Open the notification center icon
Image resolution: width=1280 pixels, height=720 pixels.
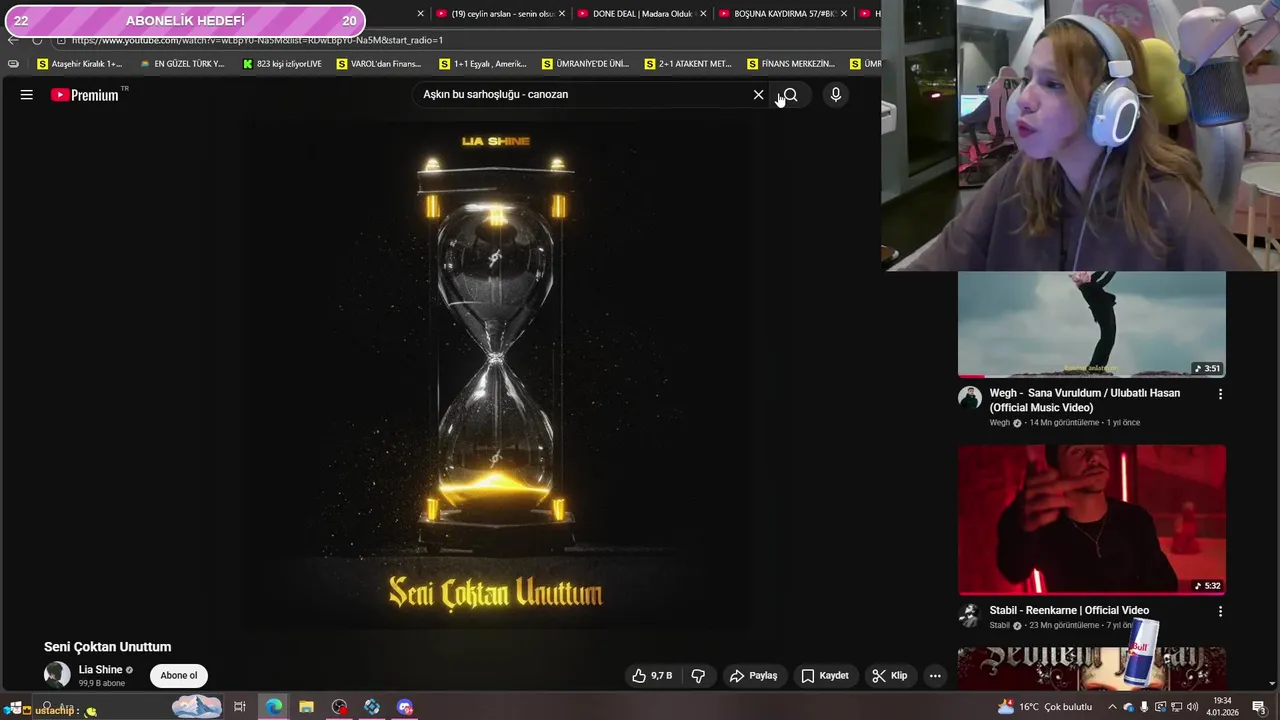pyautogui.click(x=1258, y=707)
